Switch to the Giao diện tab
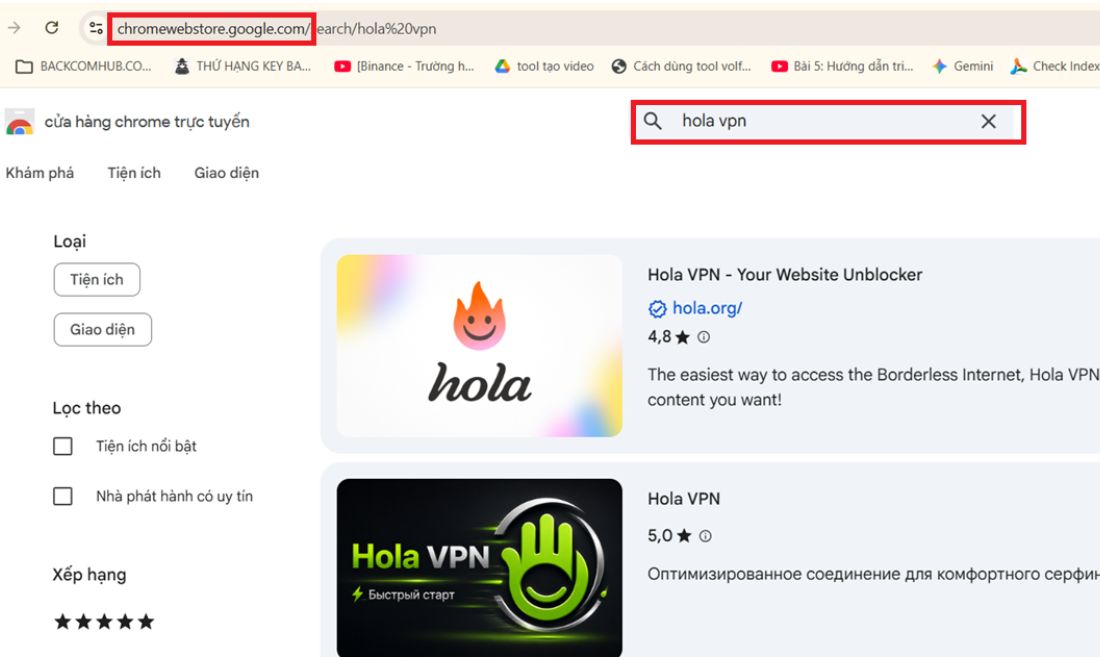Viewport: 1100px width, 660px height. click(227, 173)
